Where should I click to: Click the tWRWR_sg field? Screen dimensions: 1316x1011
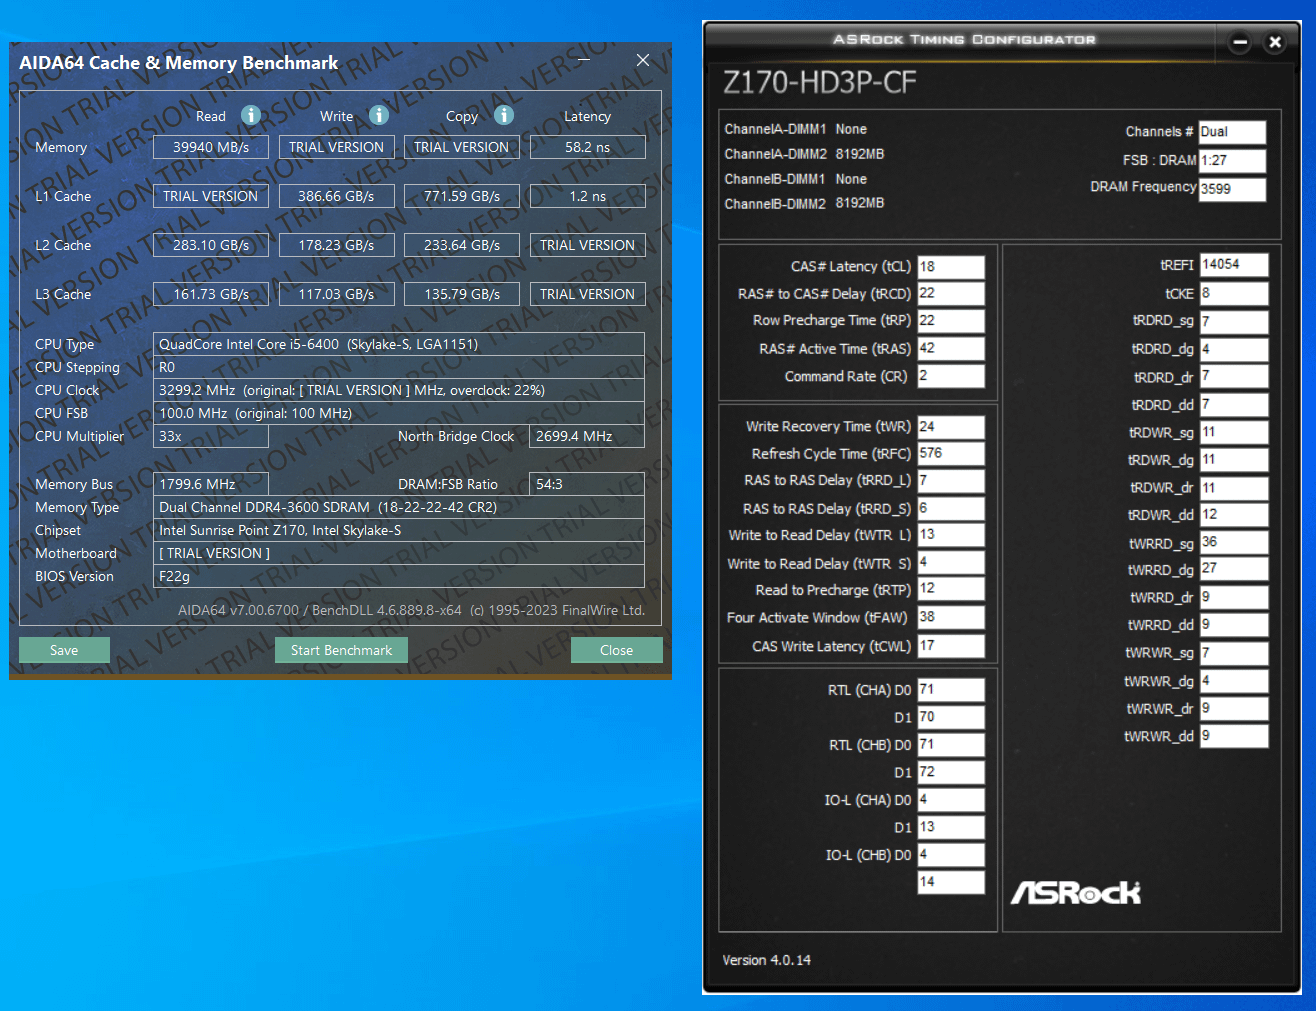(1234, 653)
